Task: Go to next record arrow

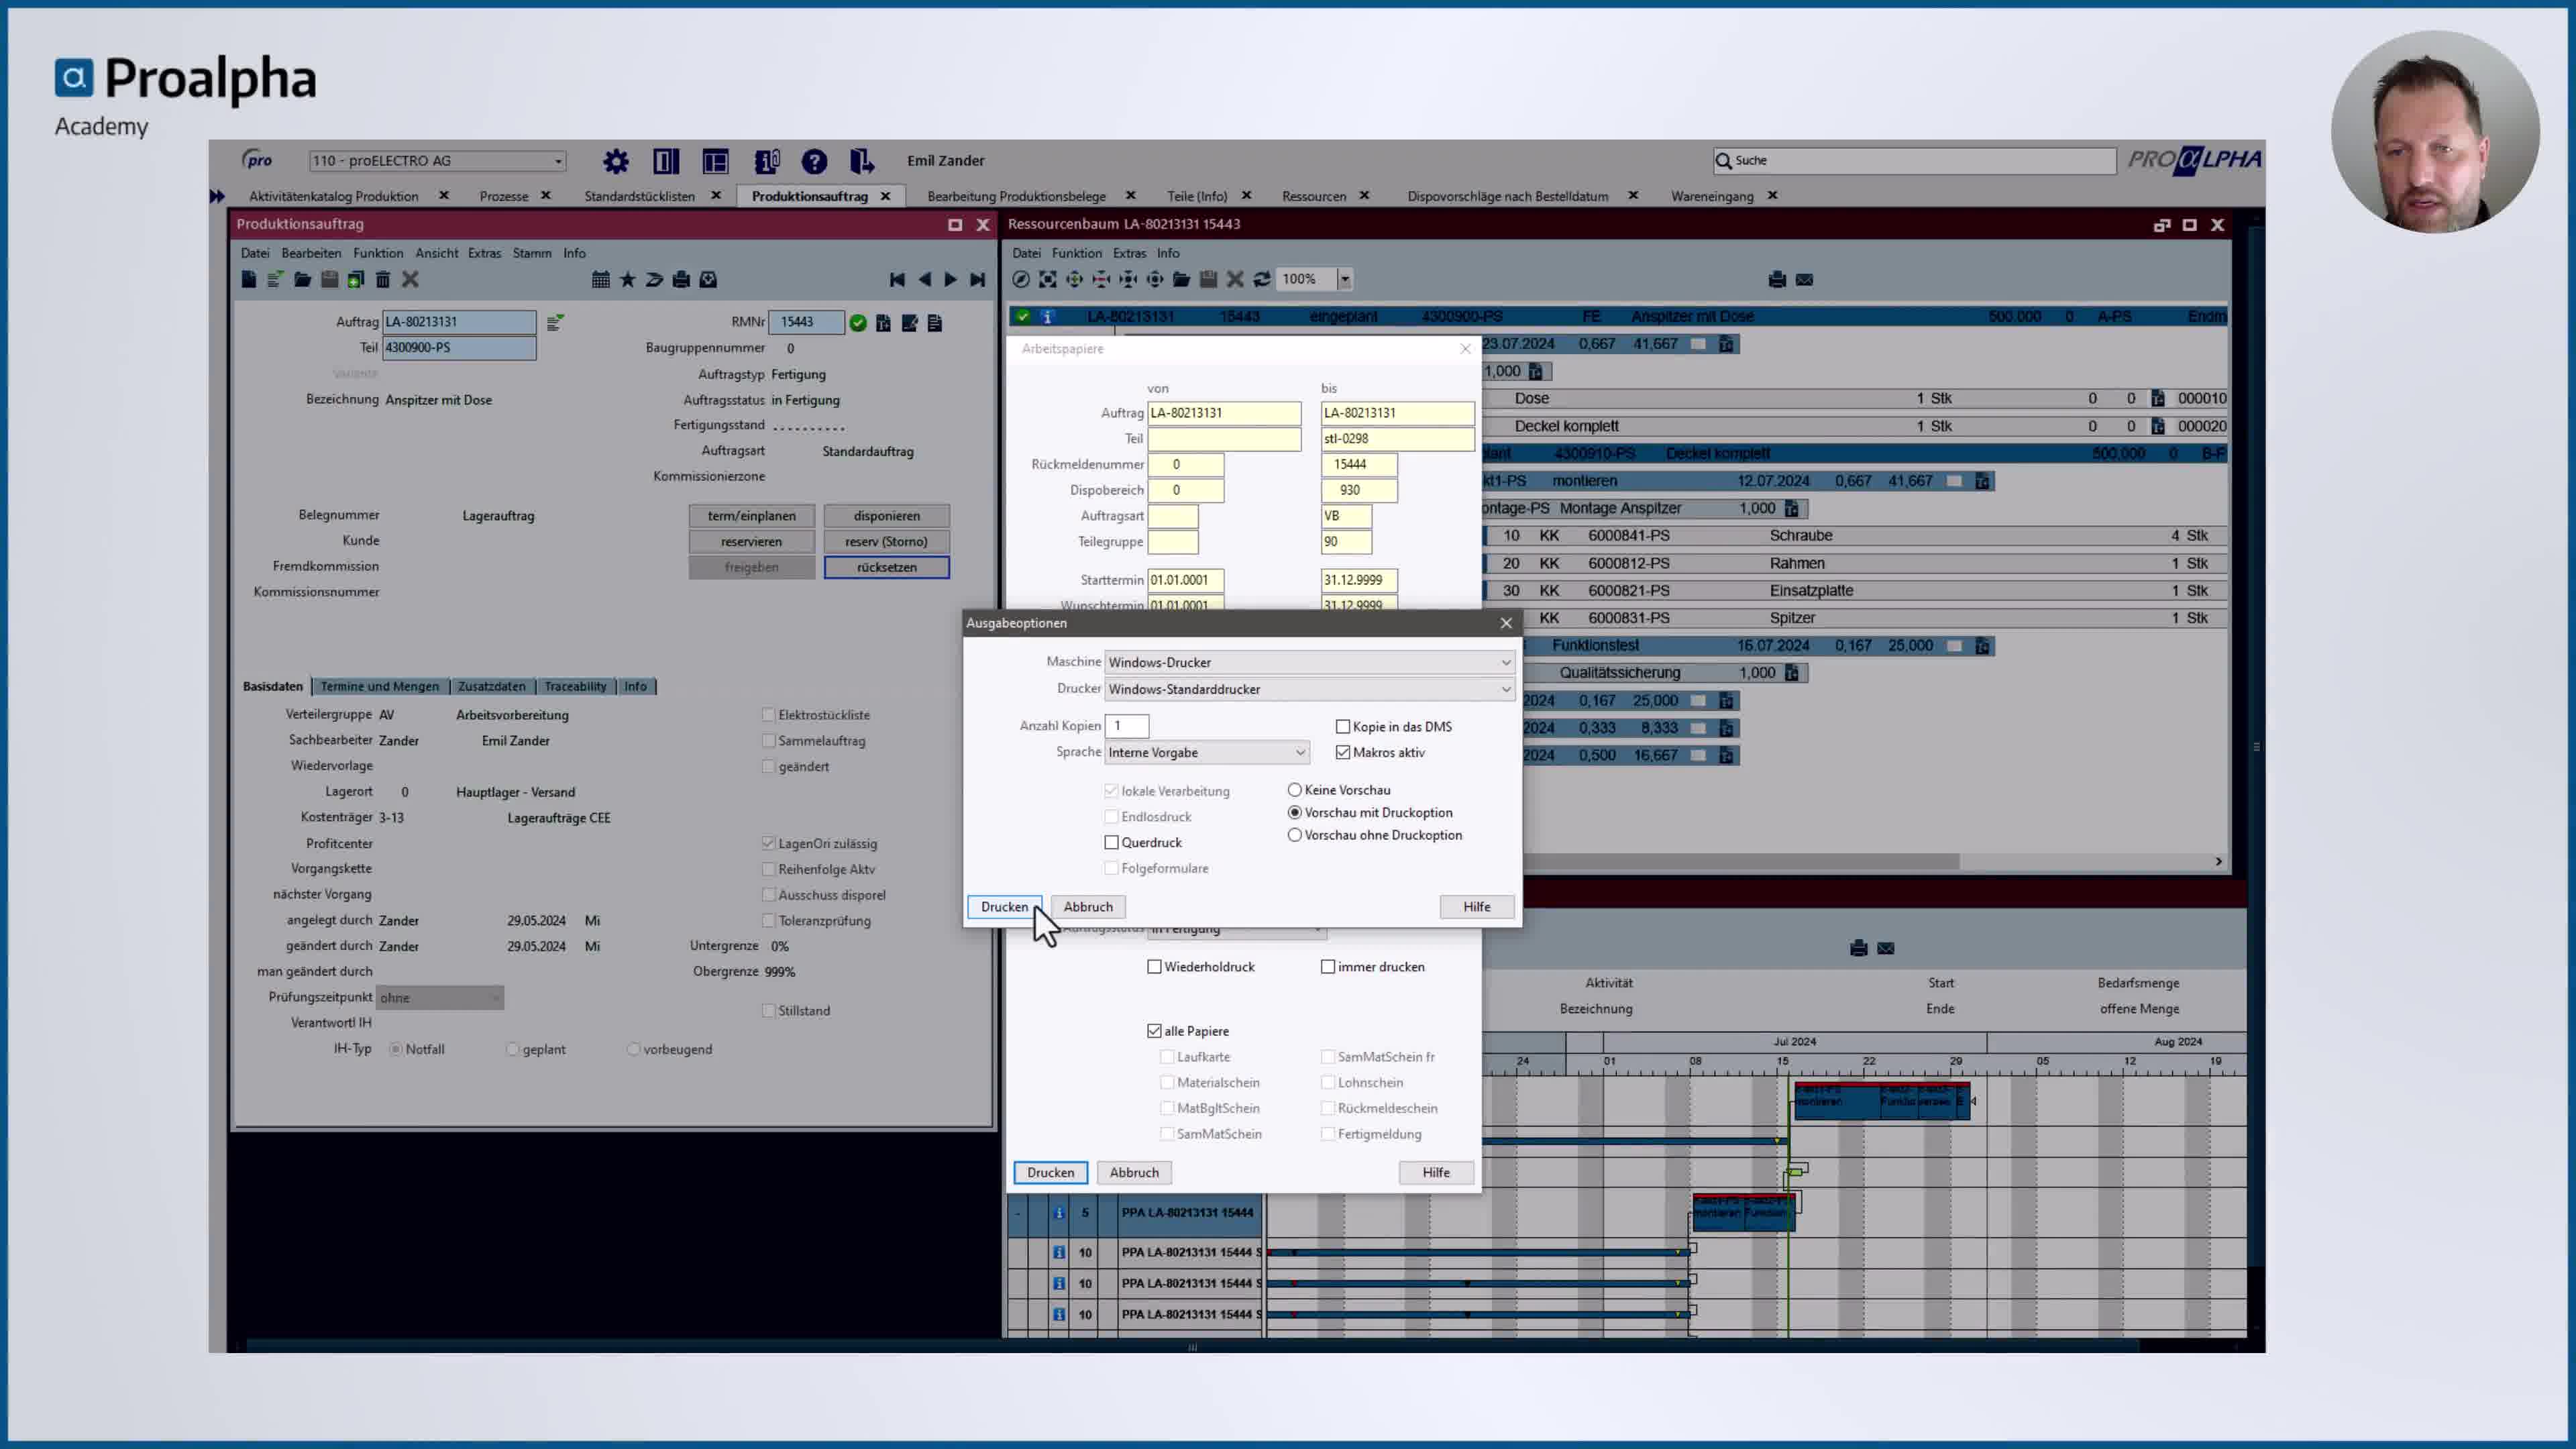Action: point(950,280)
